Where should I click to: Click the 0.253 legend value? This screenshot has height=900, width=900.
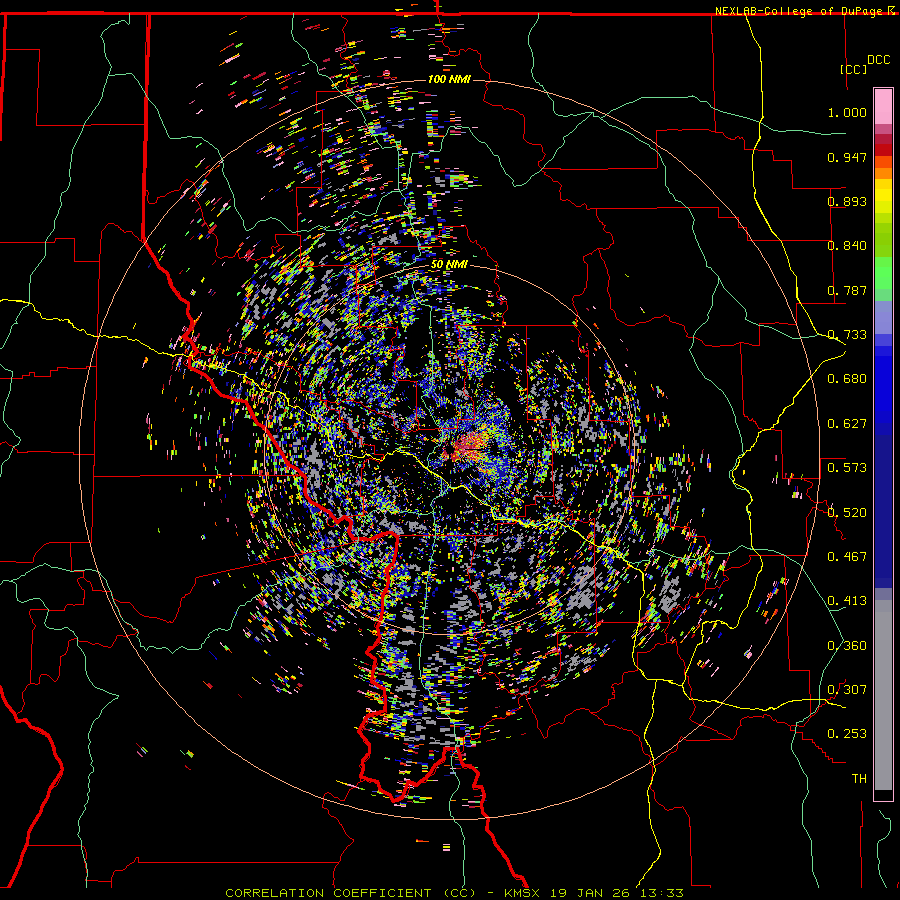847,734
